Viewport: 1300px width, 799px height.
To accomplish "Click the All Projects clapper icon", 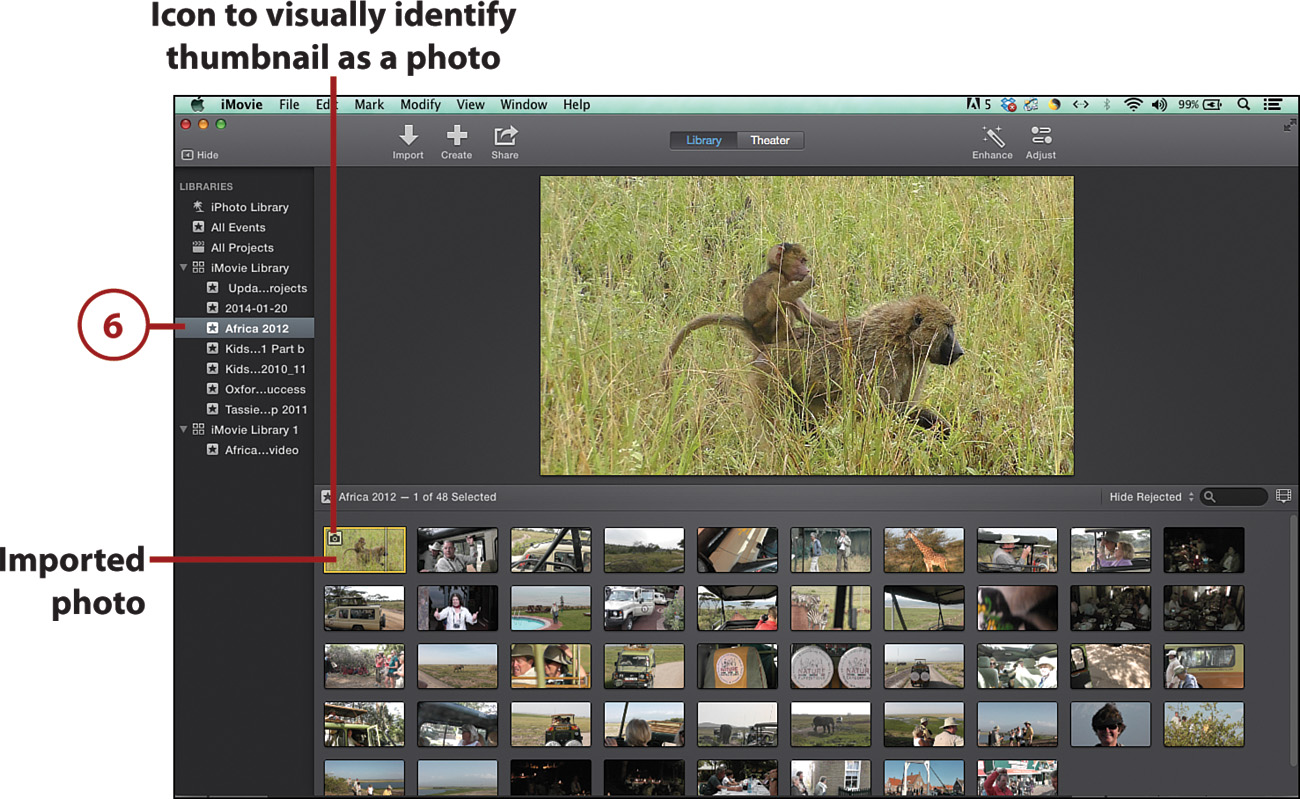I will click(x=198, y=248).
